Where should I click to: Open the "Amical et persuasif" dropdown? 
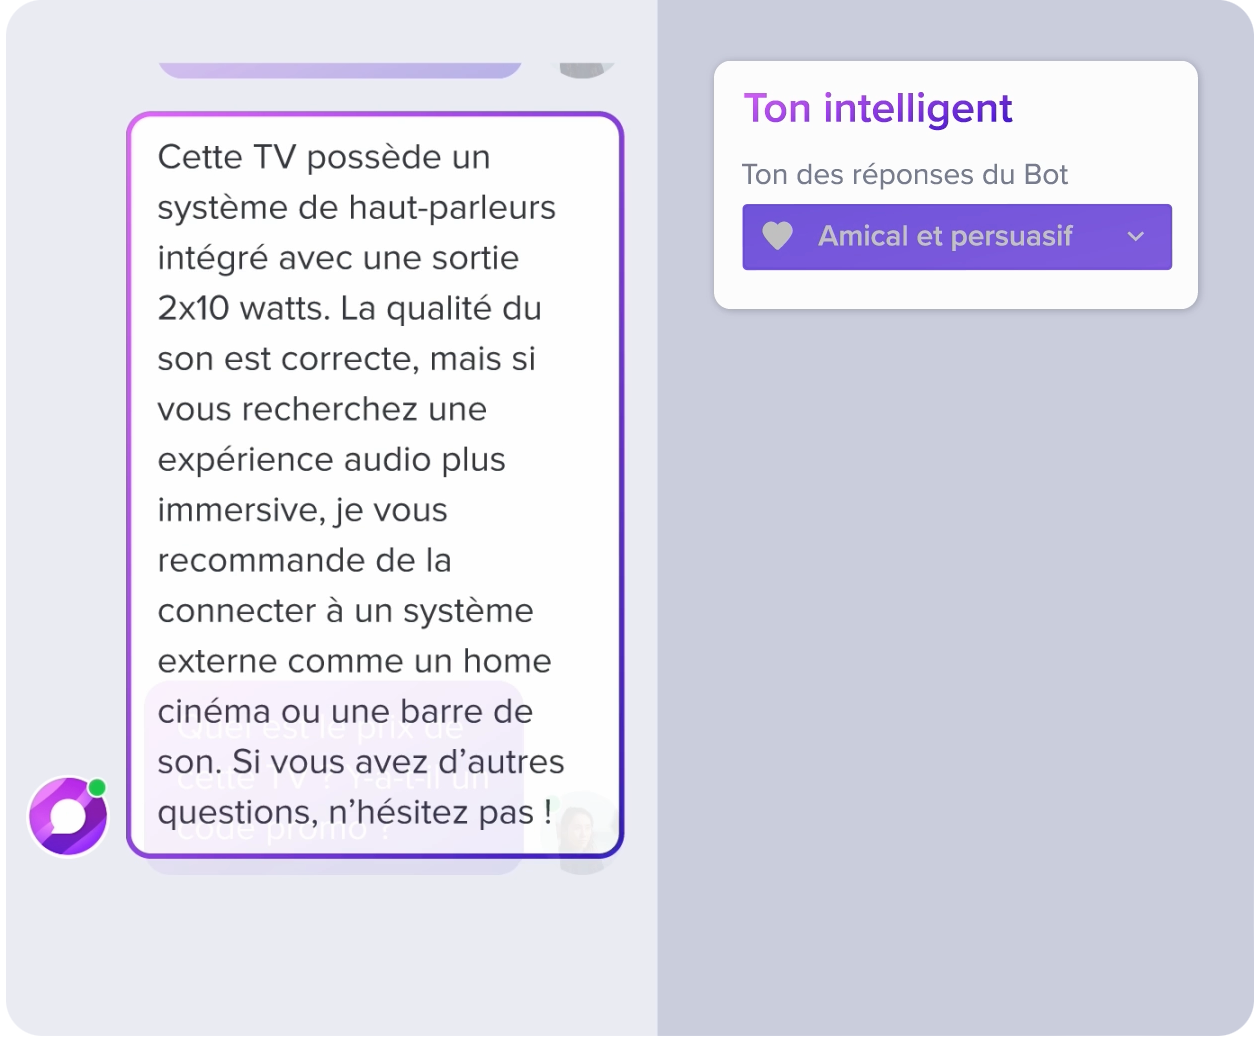(x=957, y=237)
